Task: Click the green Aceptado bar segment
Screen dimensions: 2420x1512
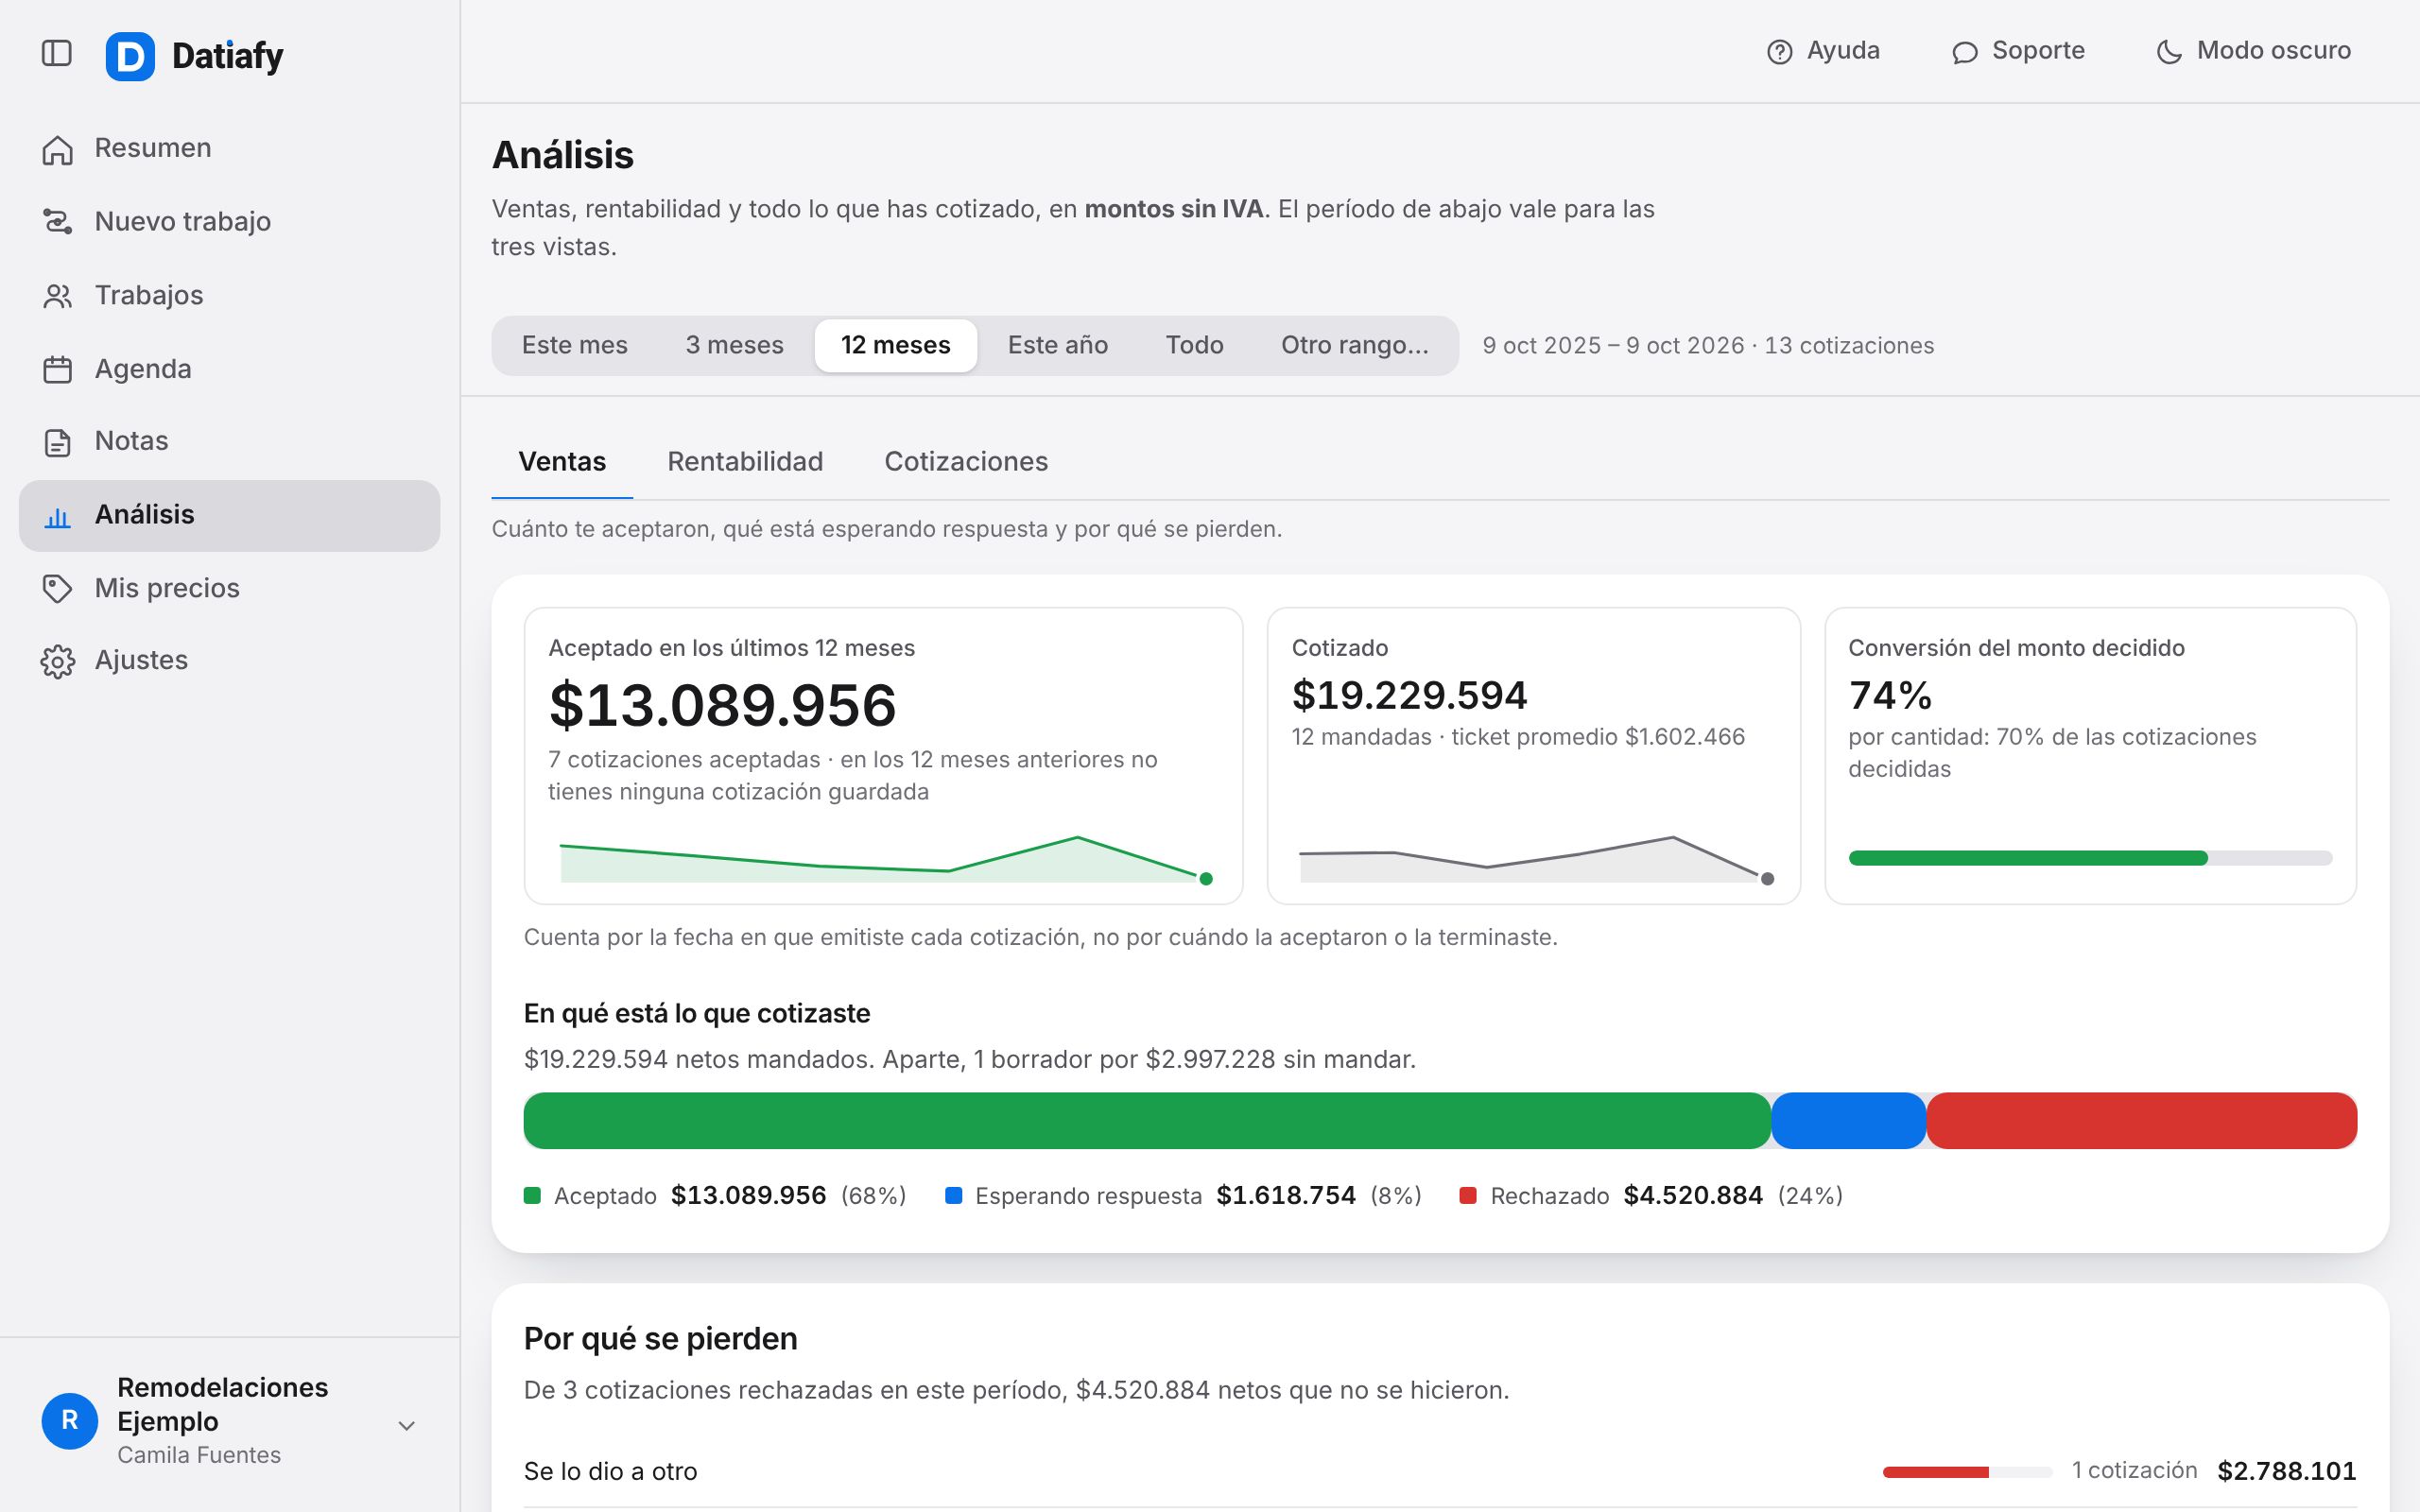Action: tap(1147, 1120)
